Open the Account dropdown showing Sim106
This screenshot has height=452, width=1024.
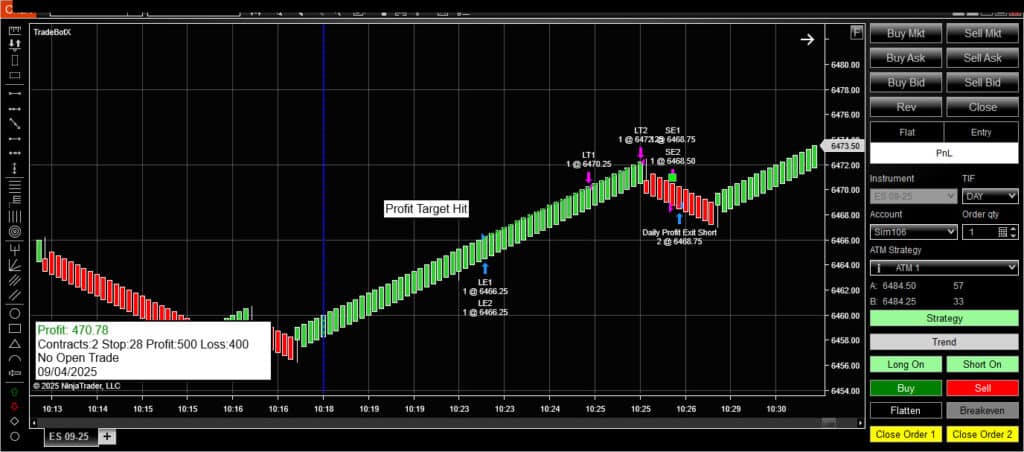[x=913, y=232]
